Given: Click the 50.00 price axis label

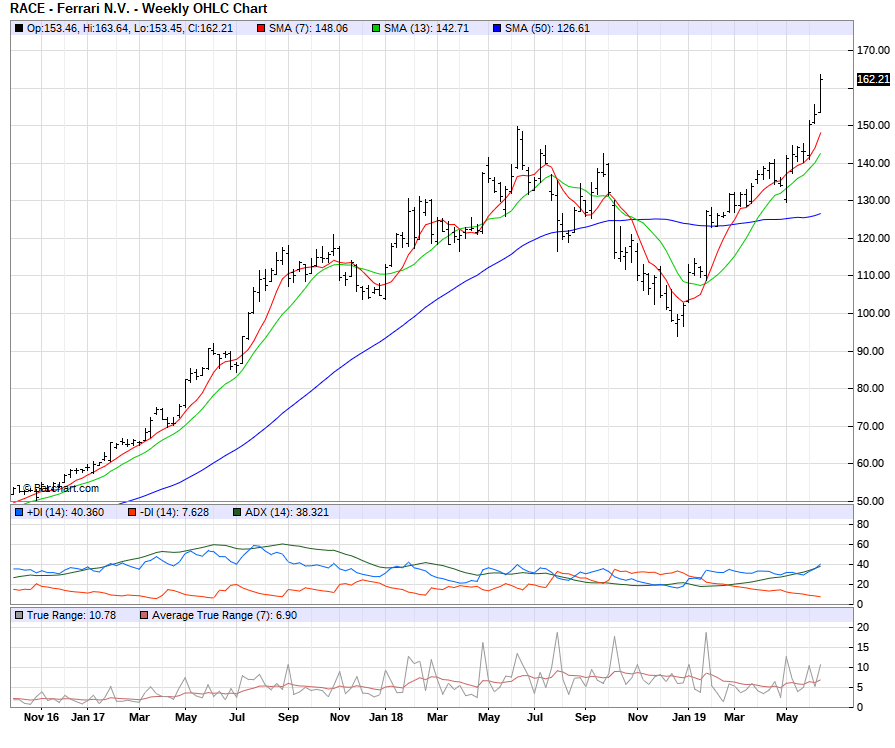Looking at the screenshot, I should coord(870,501).
